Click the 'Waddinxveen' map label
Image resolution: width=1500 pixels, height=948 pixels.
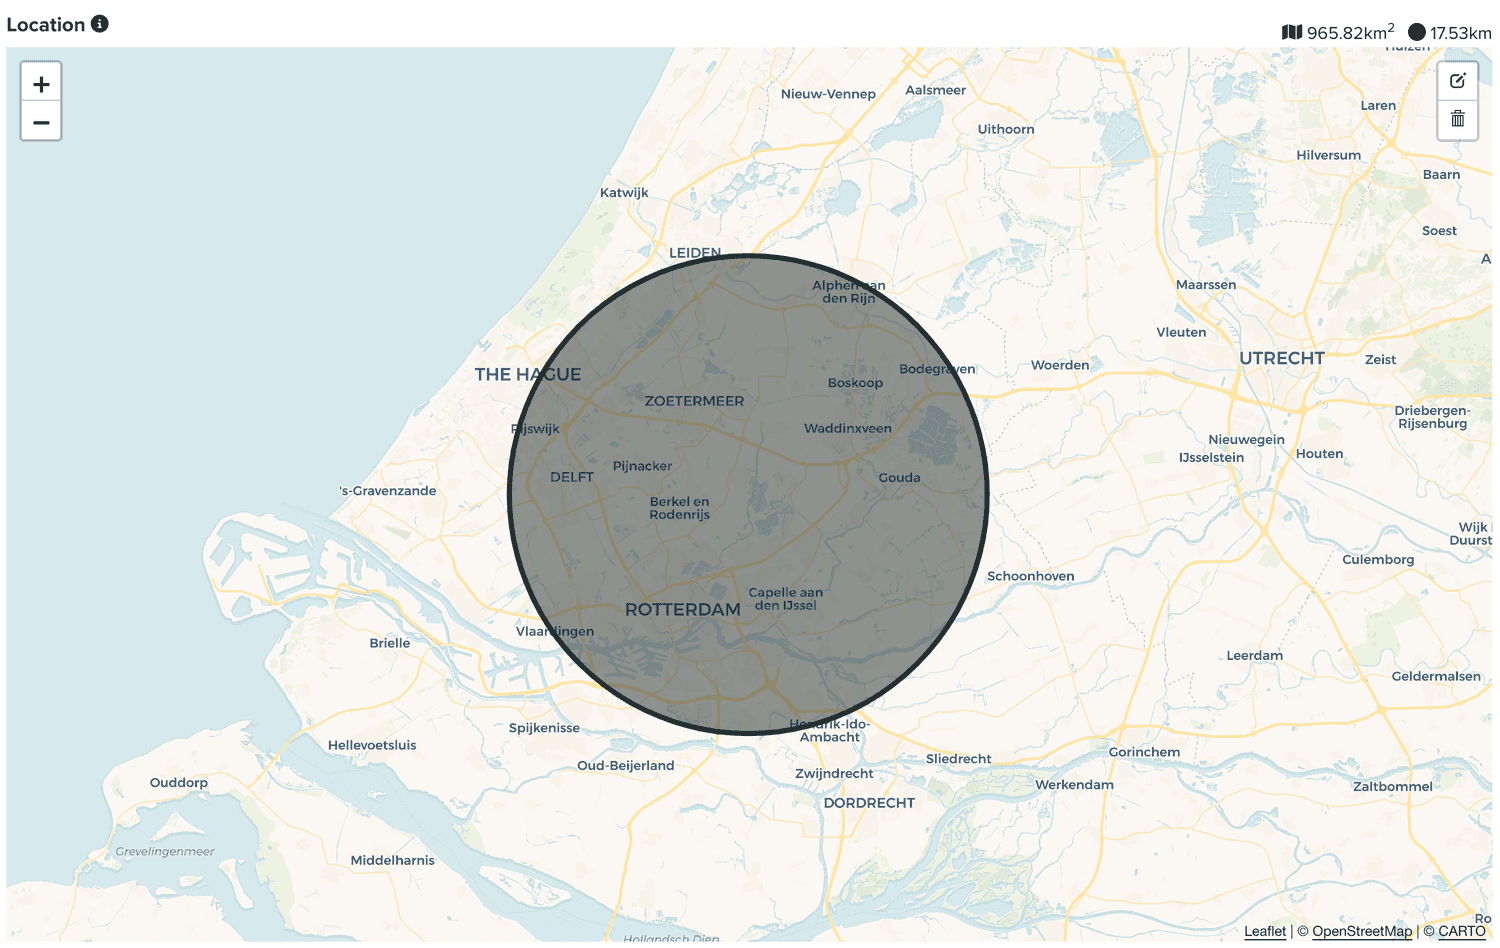coord(847,428)
